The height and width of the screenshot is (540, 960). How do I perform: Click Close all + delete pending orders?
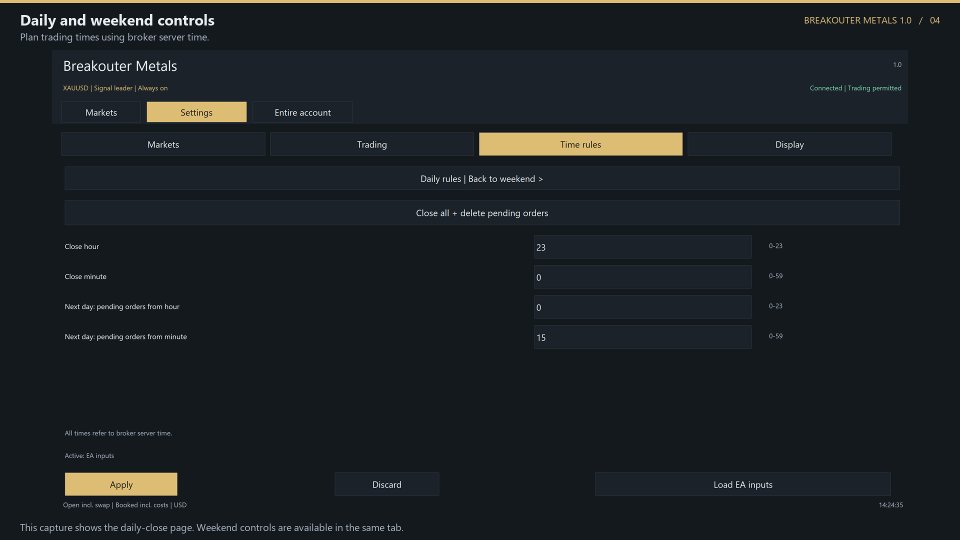click(x=482, y=213)
